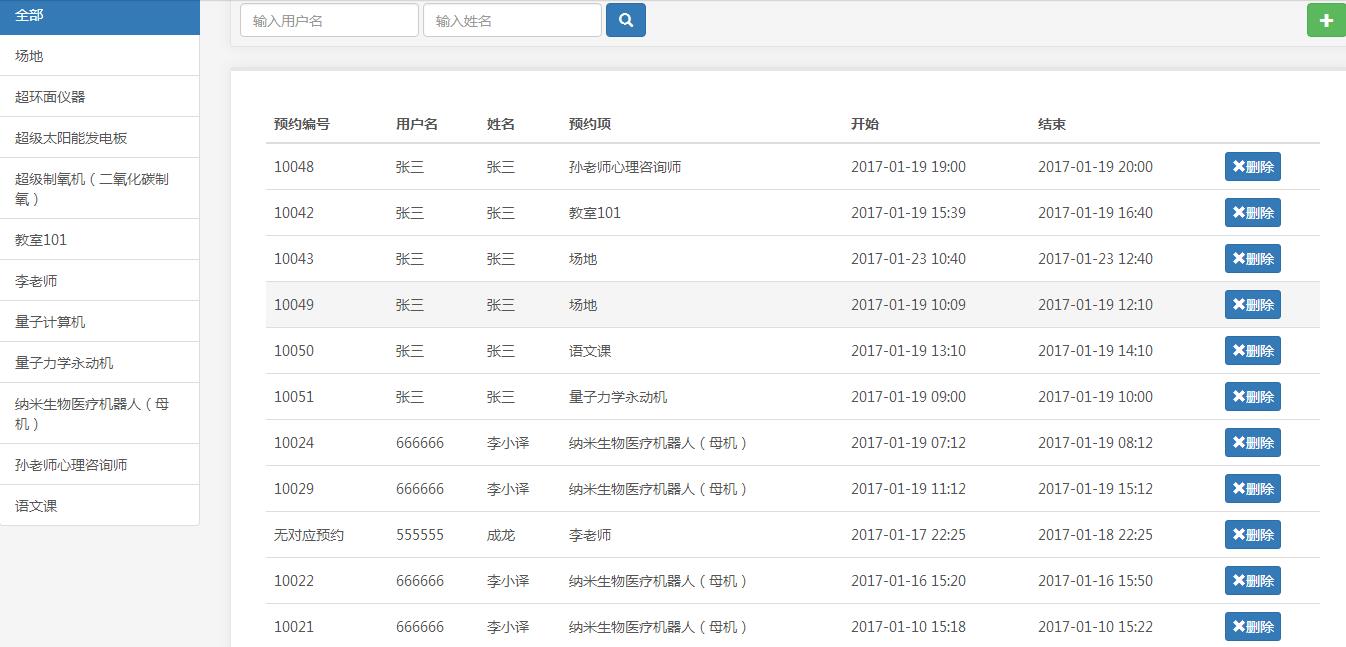The height and width of the screenshot is (647, 1346).
Task: Click the end time 2017-01-10 15:22
Action: pos(1095,627)
